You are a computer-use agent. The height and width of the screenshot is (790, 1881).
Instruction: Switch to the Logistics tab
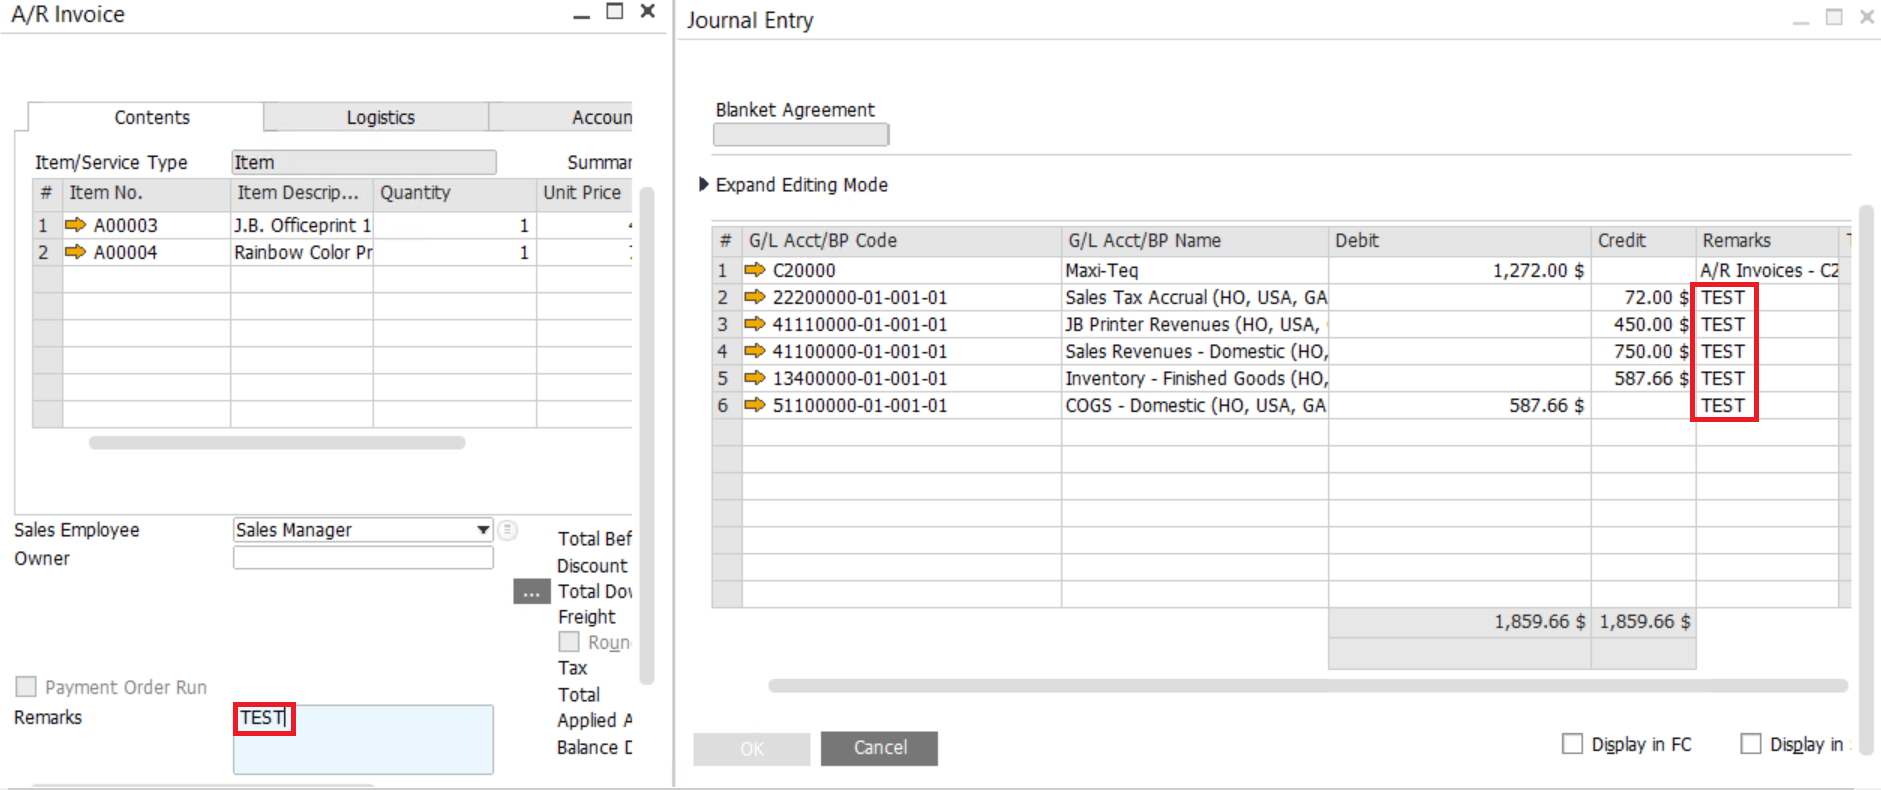click(x=379, y=117)
